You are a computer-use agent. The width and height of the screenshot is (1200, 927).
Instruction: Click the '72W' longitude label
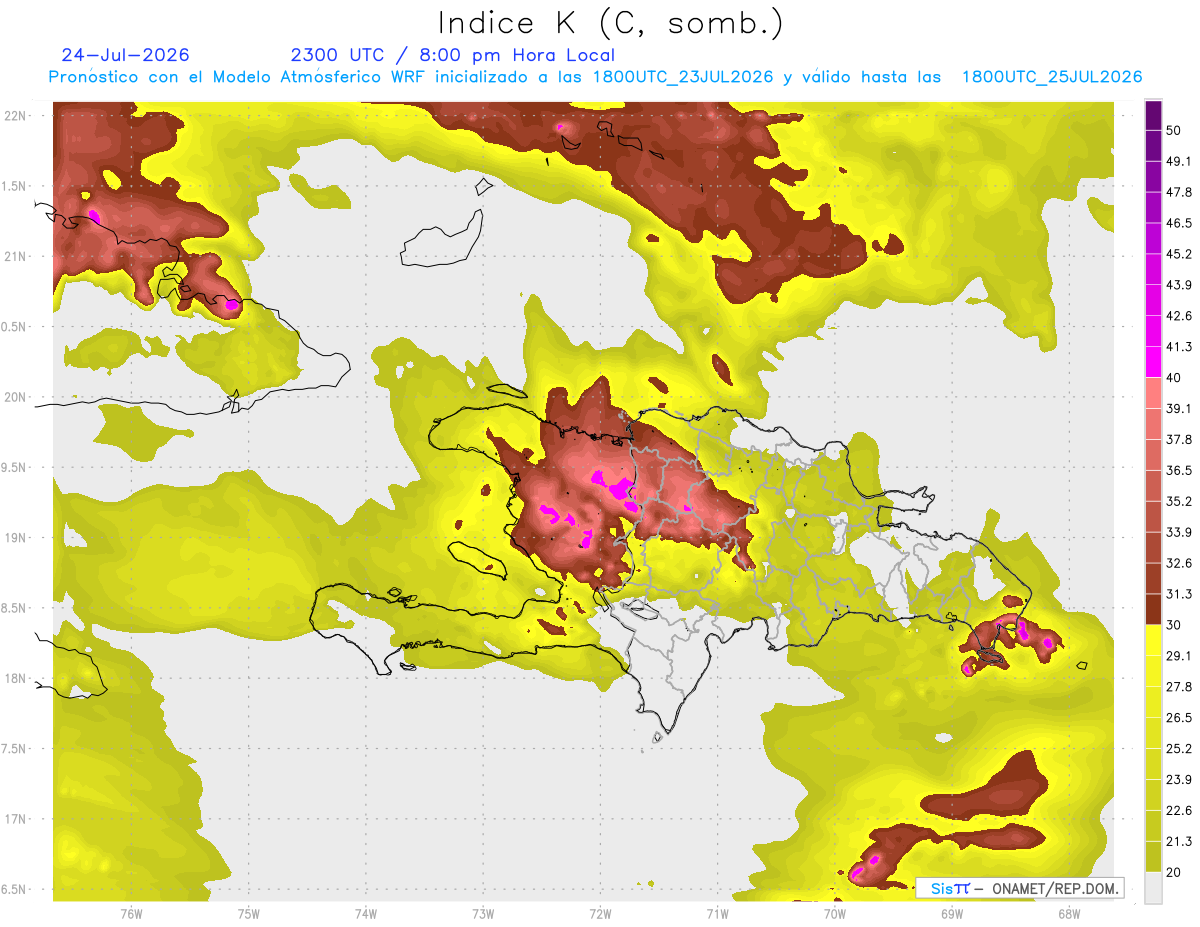pos(600,913)
